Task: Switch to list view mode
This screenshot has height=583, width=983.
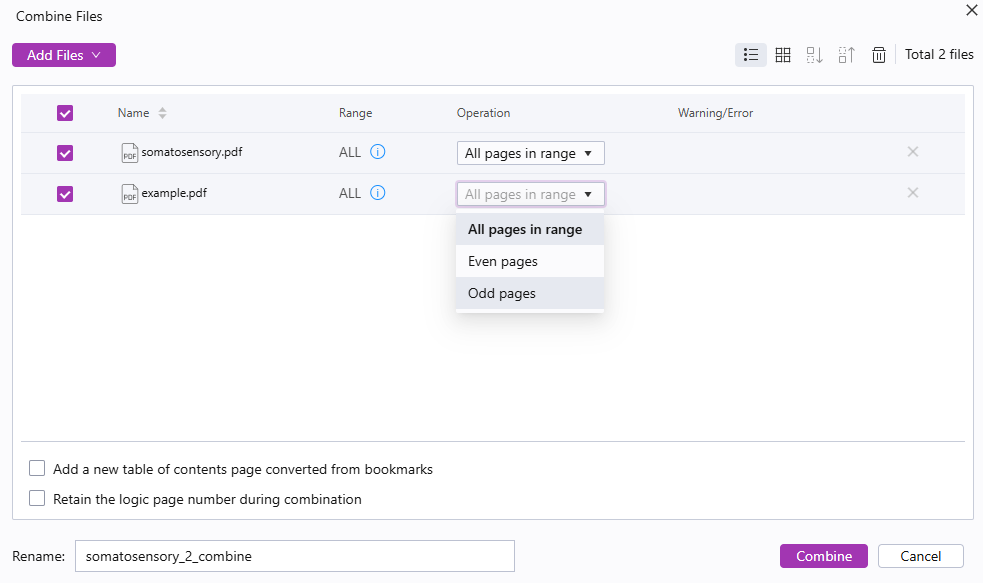Action: tap(751, 55)
